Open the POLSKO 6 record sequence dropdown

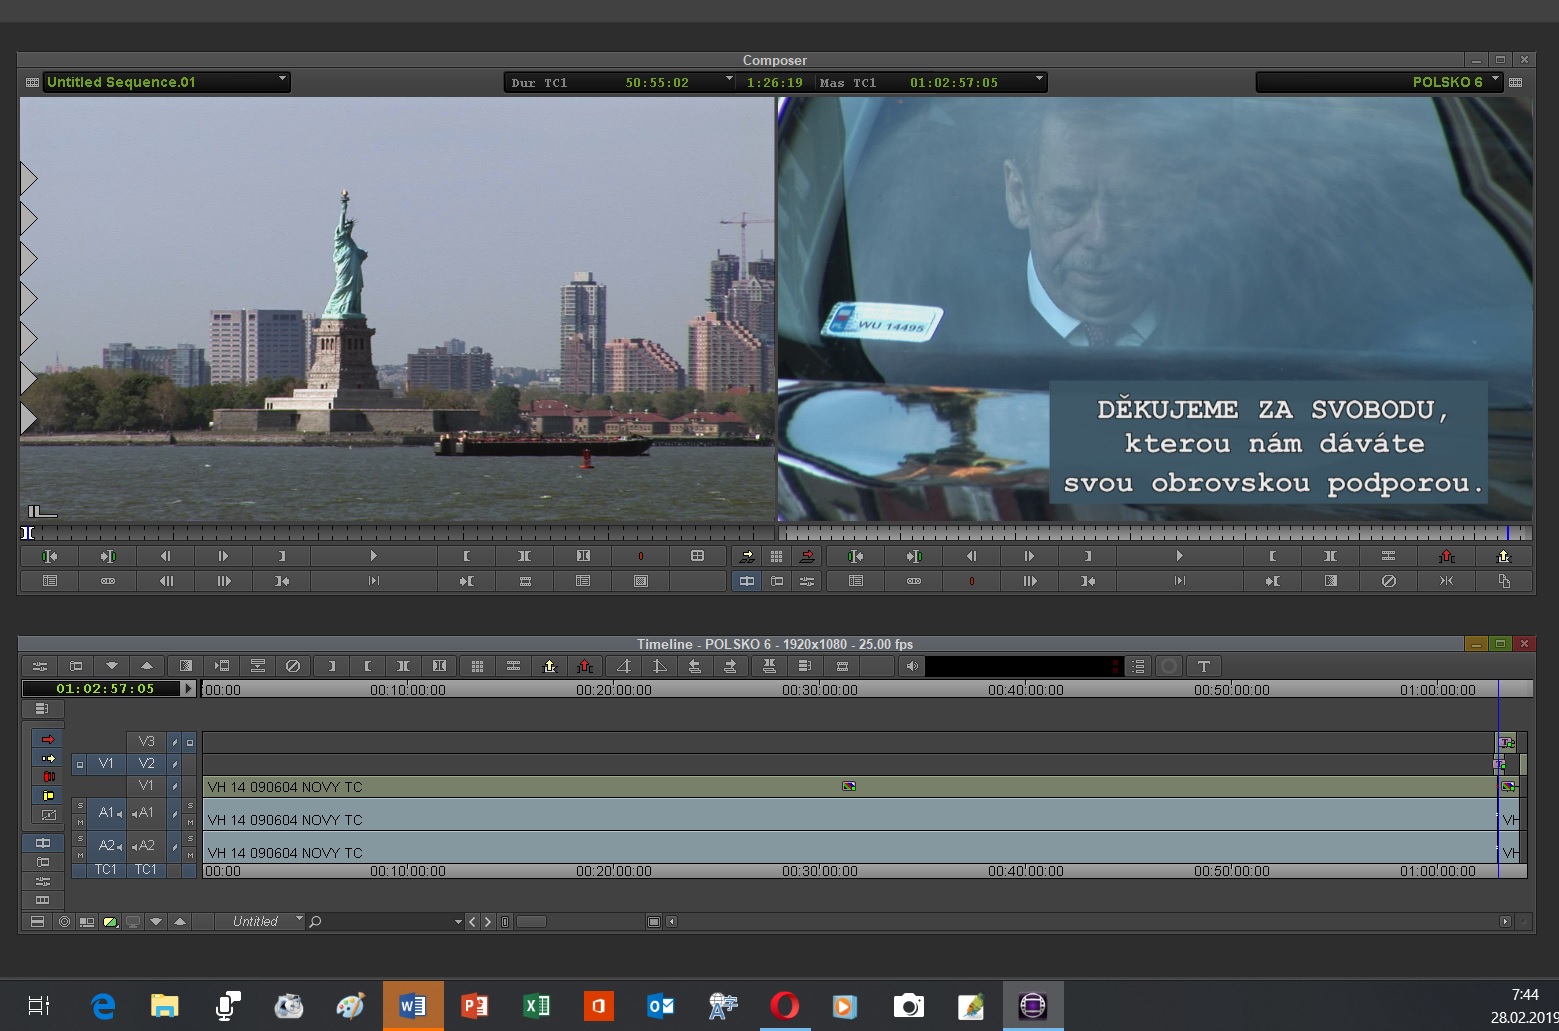[1495, 80]
